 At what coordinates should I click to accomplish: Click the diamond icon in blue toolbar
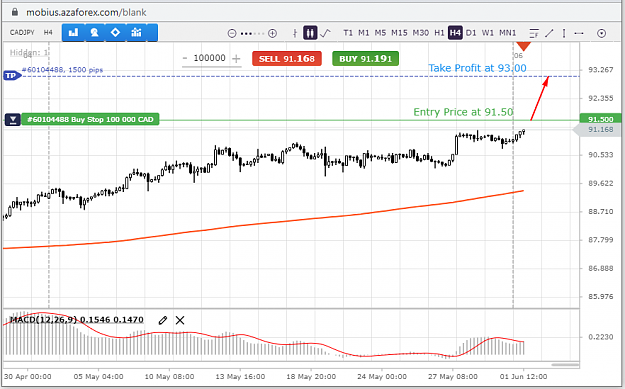tap(115, 33)
